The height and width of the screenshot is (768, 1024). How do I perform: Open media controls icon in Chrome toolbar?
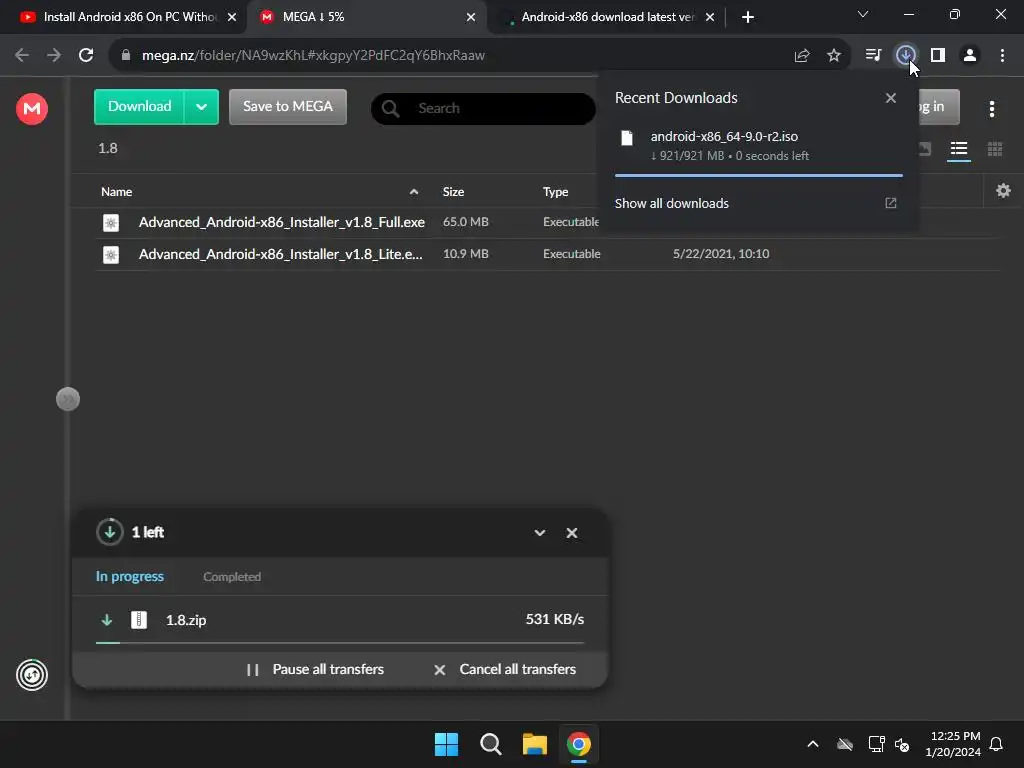(872, 55)
